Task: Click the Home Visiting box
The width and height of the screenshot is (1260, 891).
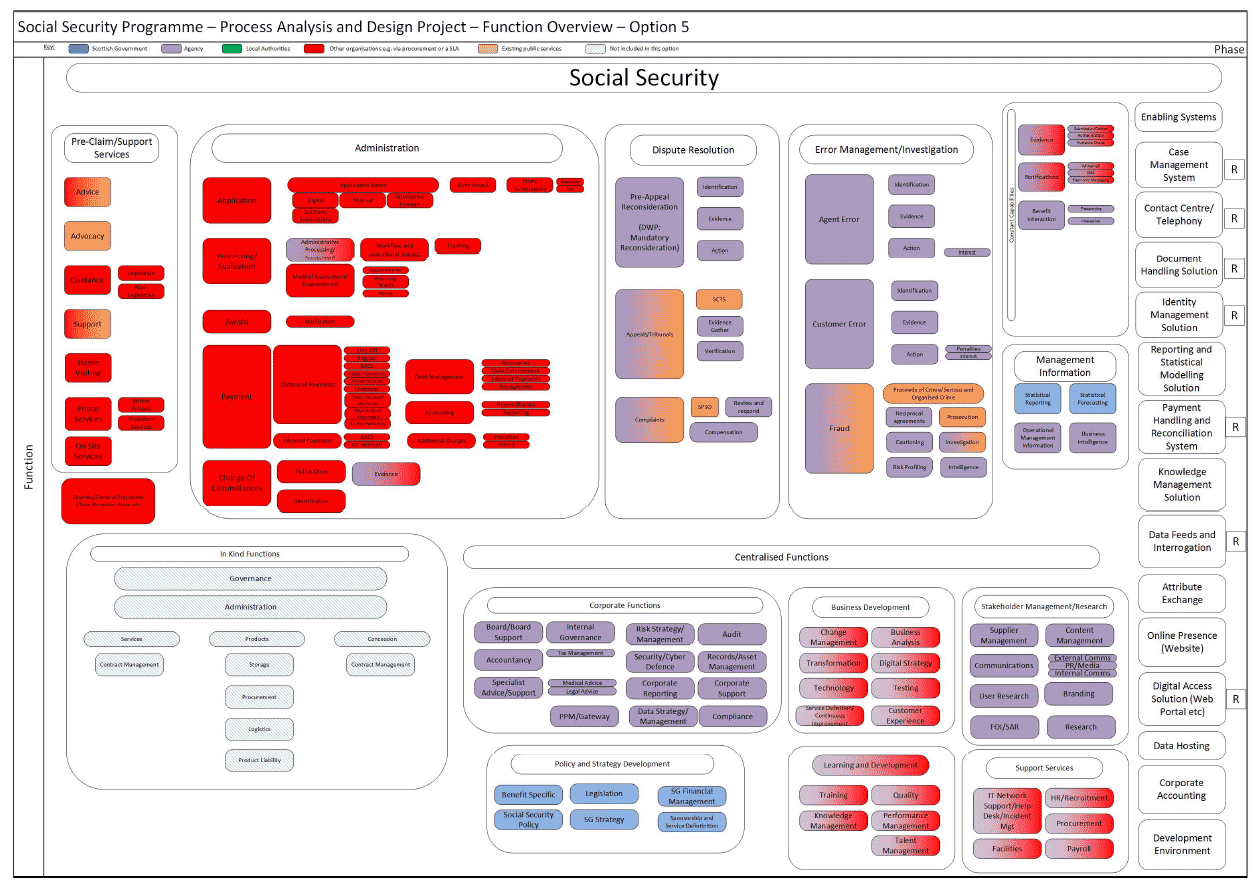Action: point(88,367)
